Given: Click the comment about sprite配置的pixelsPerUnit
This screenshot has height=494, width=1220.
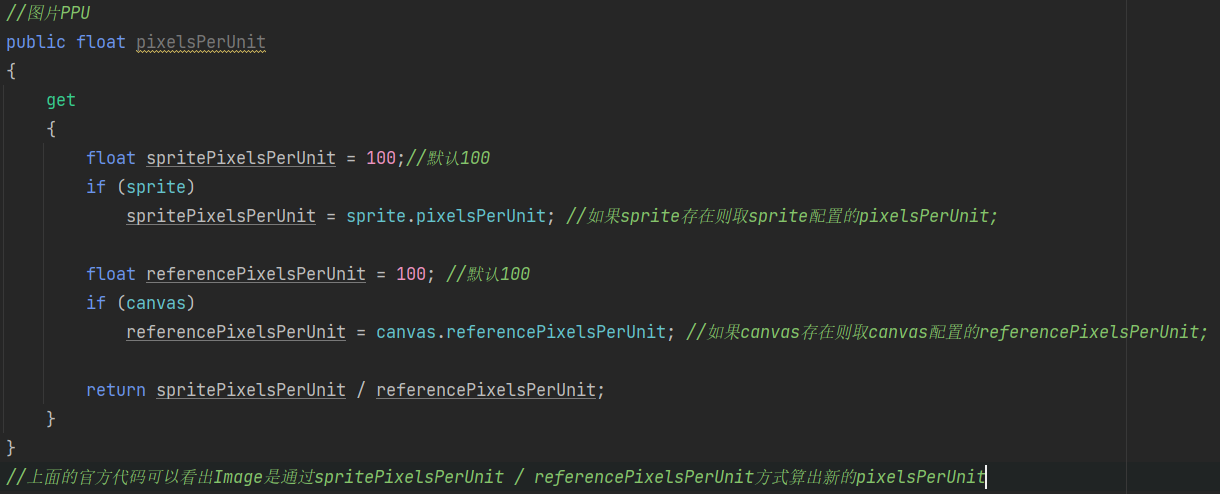Looking at the screenshot, I should pos(782,216).
